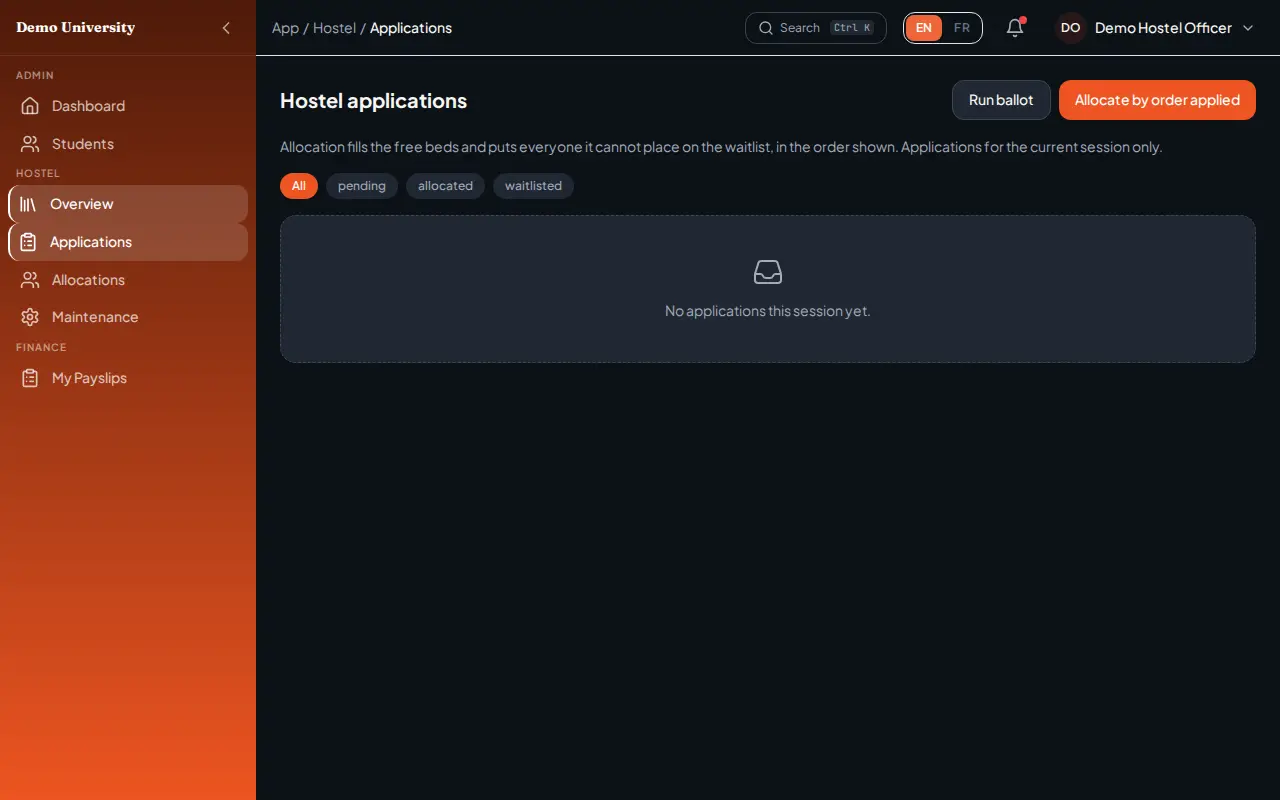The height and width of the screenshot is (800, 1280).
Task: Click the Applications breadcrumb text
Action: click(411, 28)
